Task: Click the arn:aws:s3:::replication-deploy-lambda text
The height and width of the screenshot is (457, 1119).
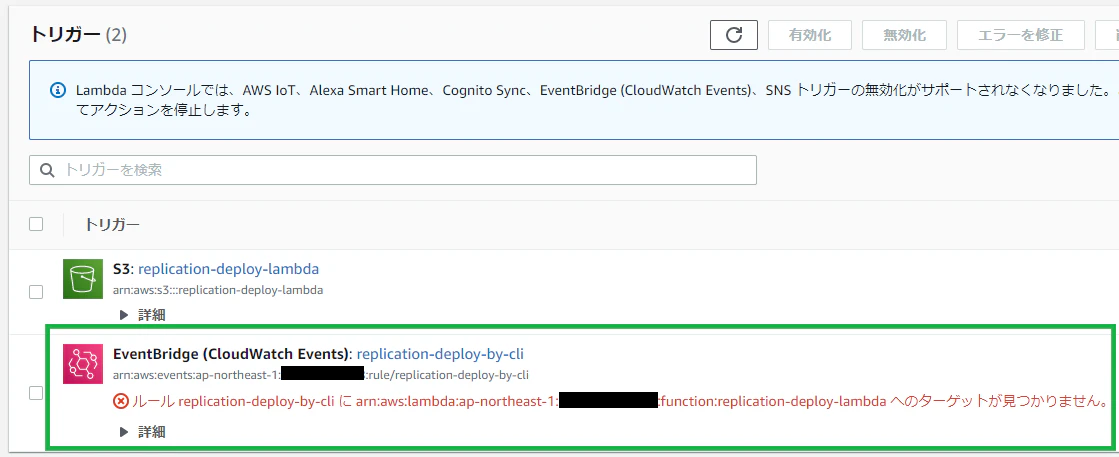Action: [218, 290]
